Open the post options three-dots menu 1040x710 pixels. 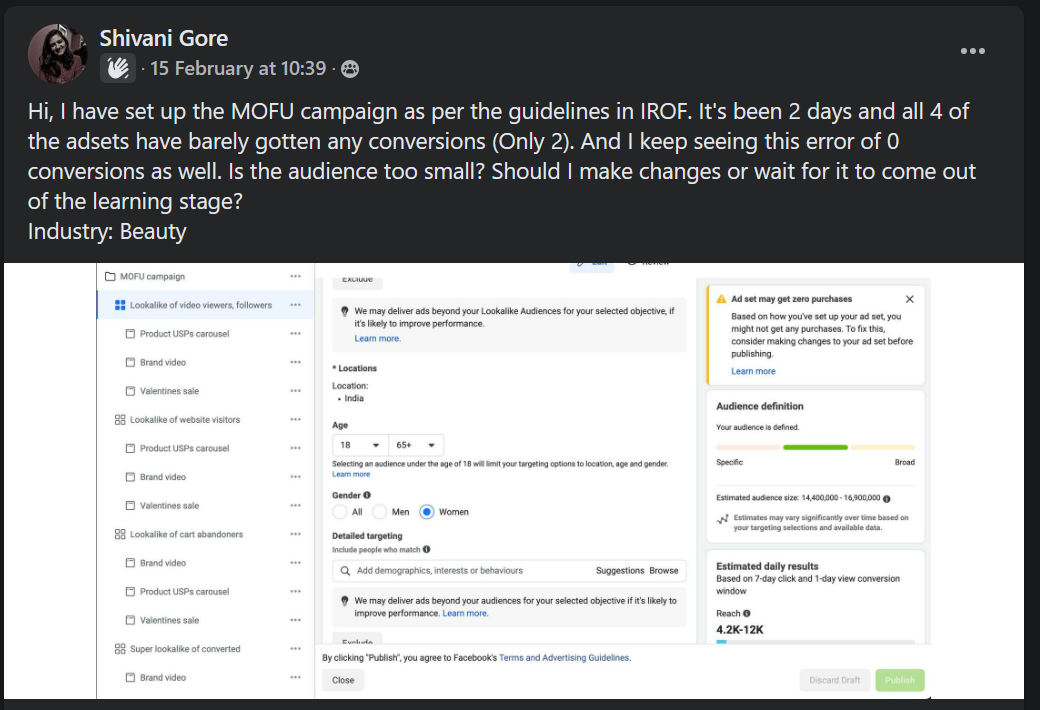tap(972, 51)
